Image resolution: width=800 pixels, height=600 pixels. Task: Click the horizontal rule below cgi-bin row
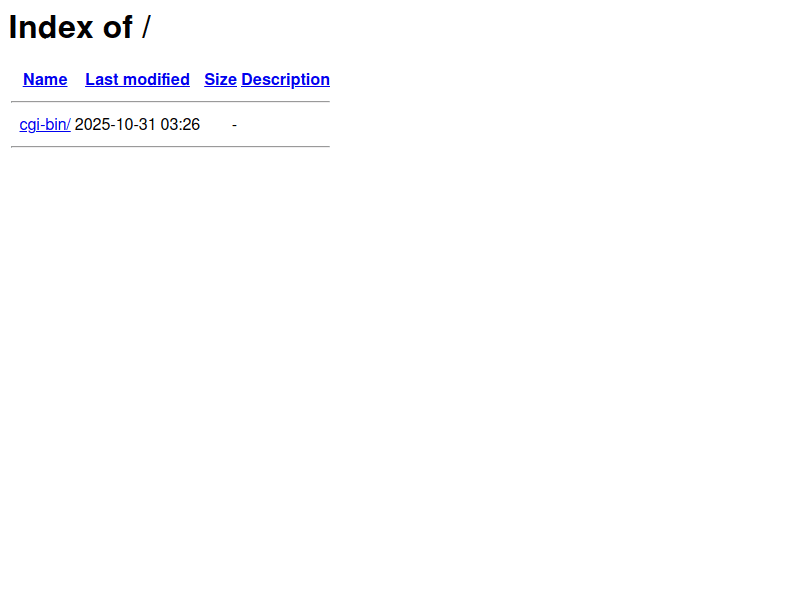[170, 146]
